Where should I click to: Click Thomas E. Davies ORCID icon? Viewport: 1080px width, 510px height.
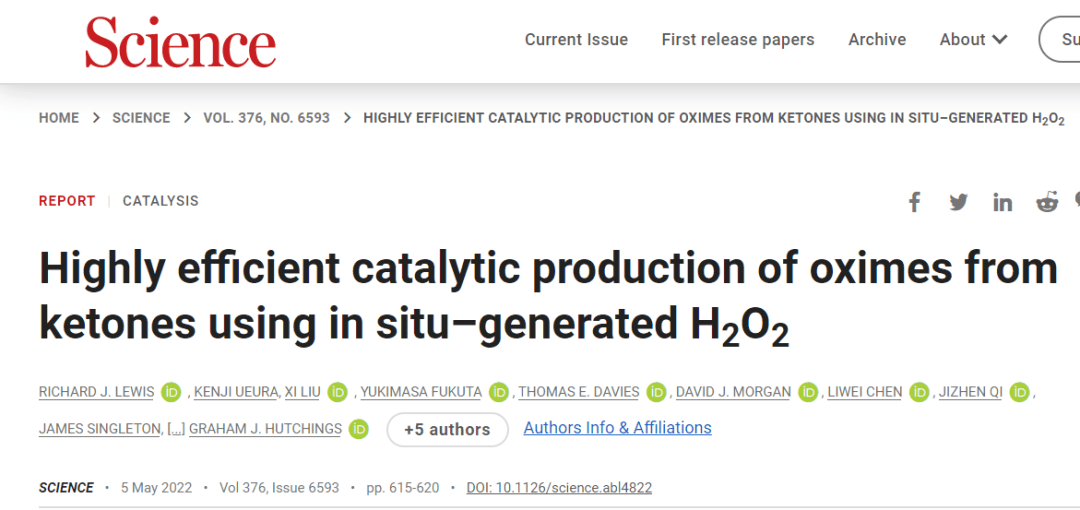[x=656, y=392]
